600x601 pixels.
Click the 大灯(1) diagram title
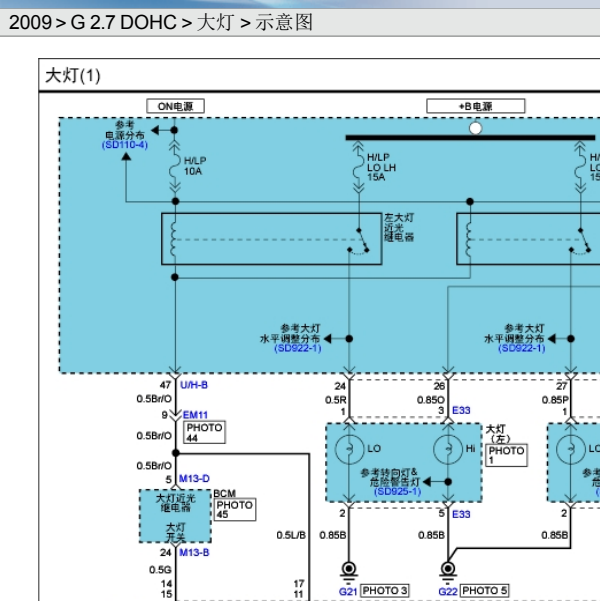click(73, 76)
